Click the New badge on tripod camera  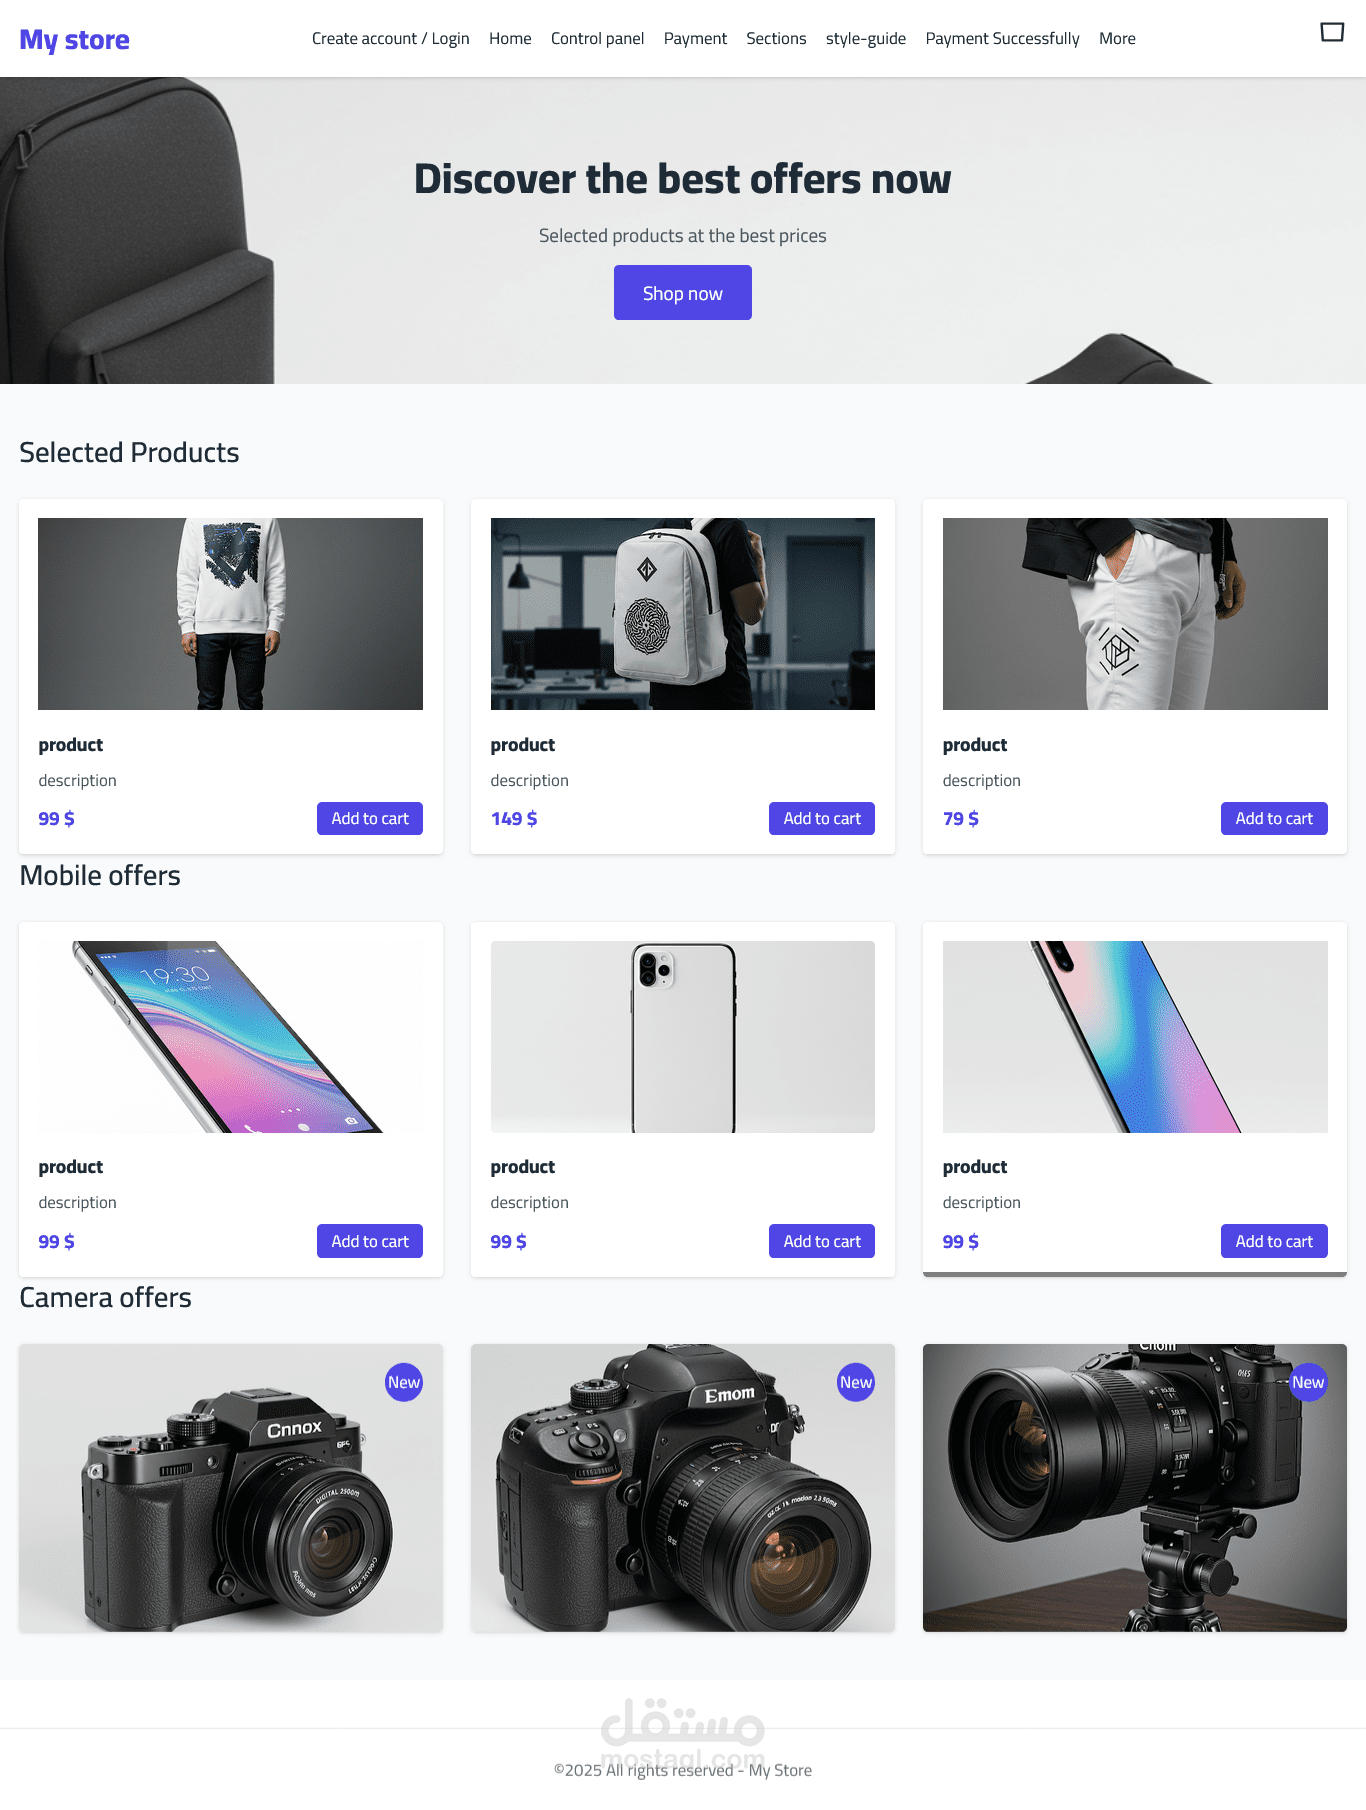pos(1308,1382)
